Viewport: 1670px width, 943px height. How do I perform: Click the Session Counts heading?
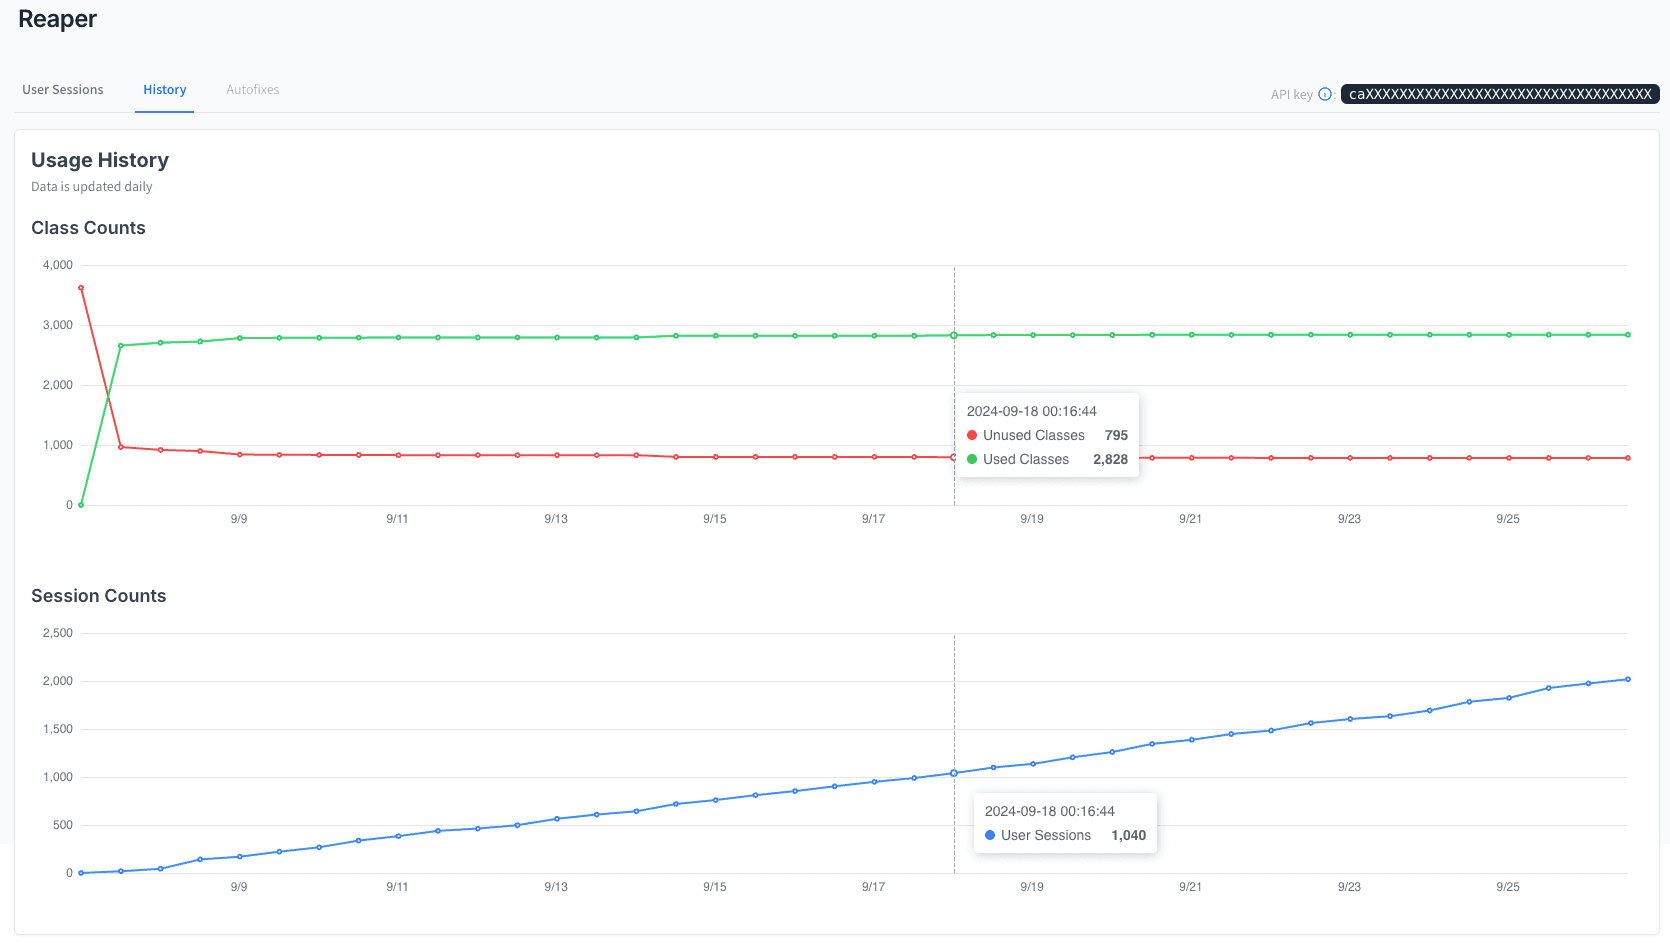(x=99, y=596)
